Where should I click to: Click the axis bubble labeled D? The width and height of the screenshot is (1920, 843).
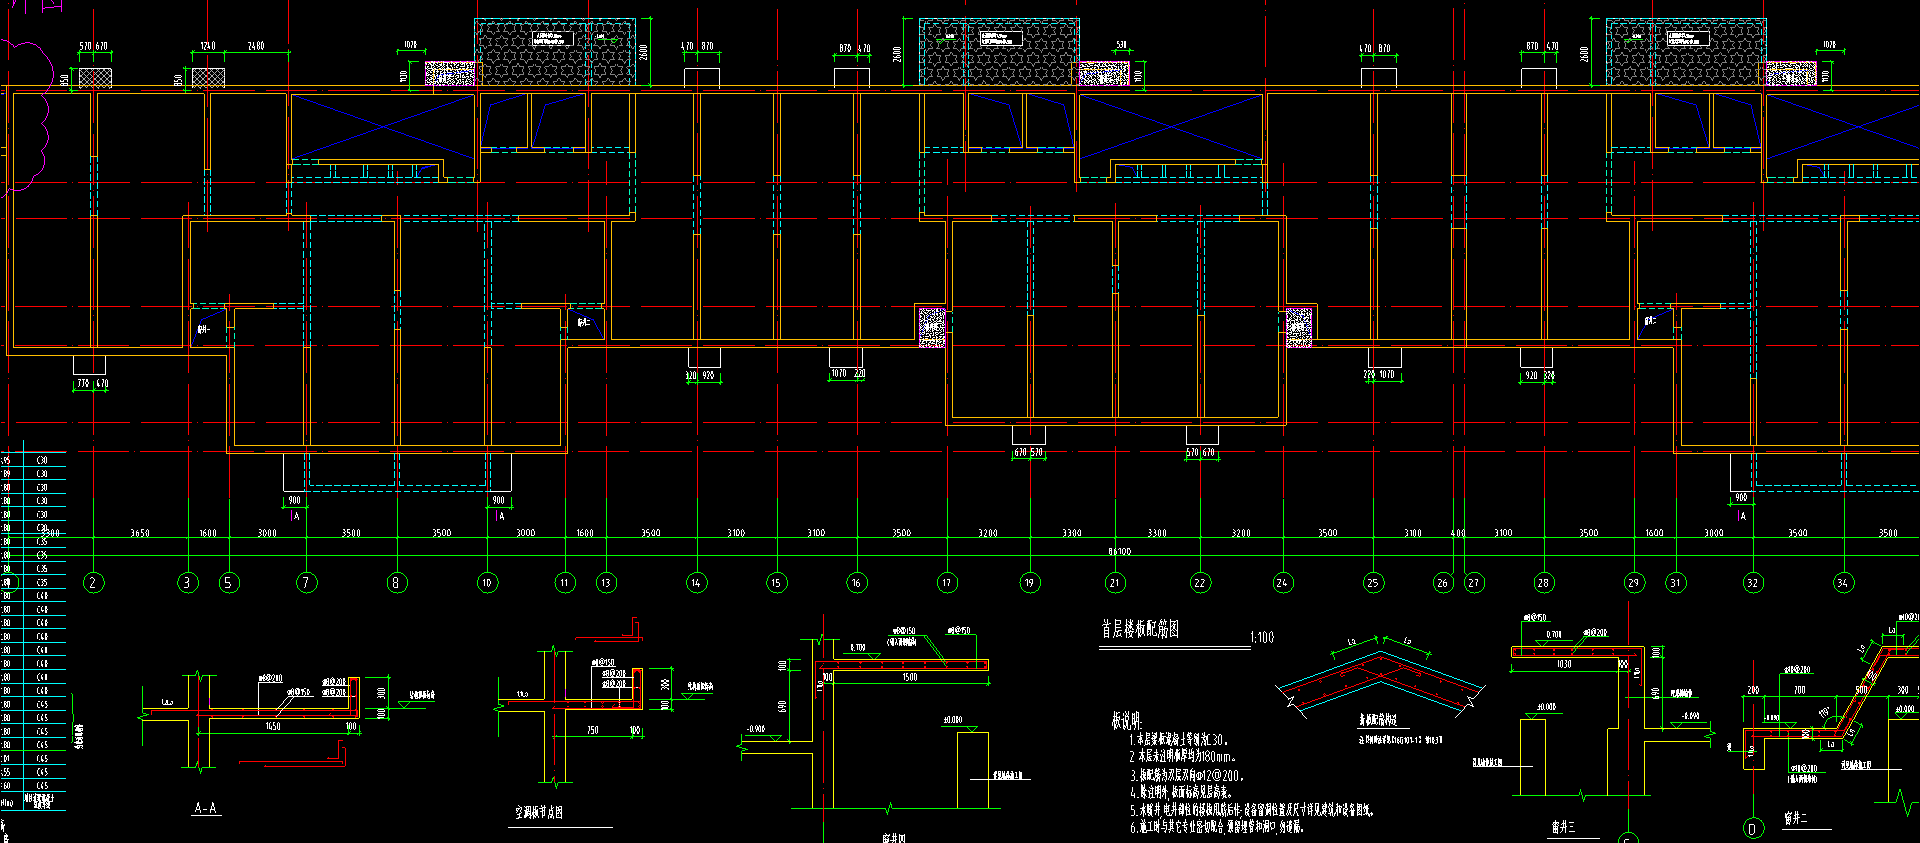coord(1752,828)
